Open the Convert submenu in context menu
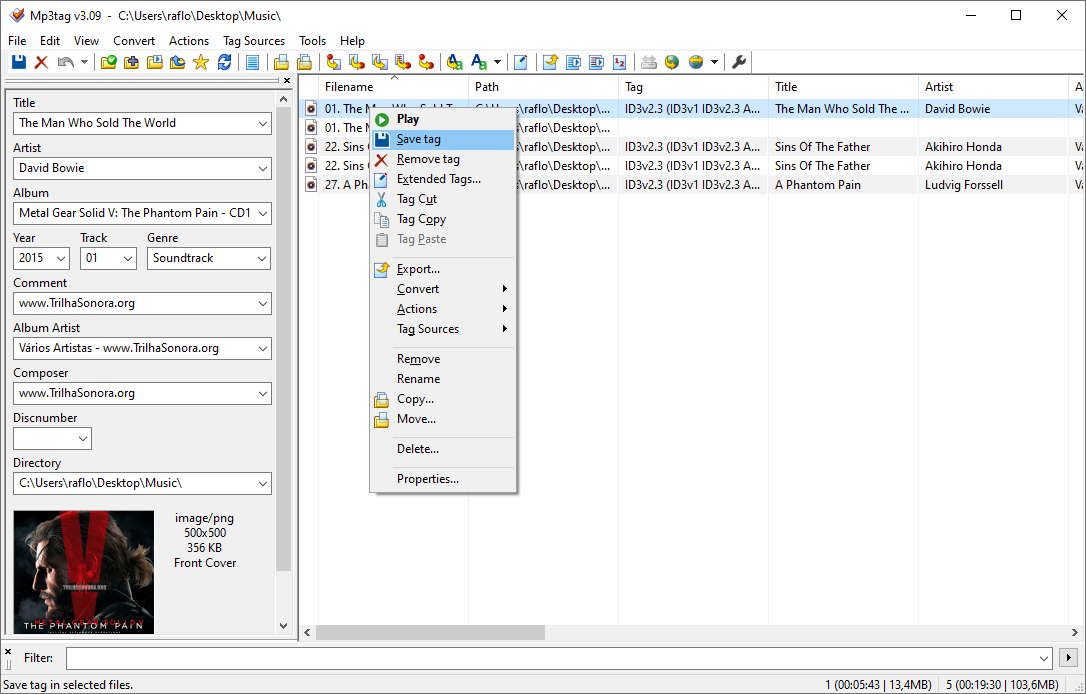 (x=418, y=289)
